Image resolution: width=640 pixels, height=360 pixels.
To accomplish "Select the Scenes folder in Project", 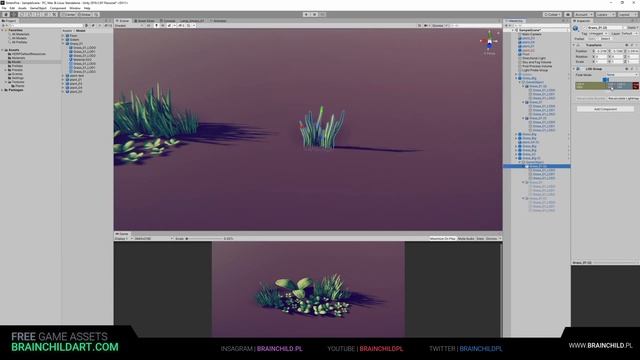I will [17, 74].
